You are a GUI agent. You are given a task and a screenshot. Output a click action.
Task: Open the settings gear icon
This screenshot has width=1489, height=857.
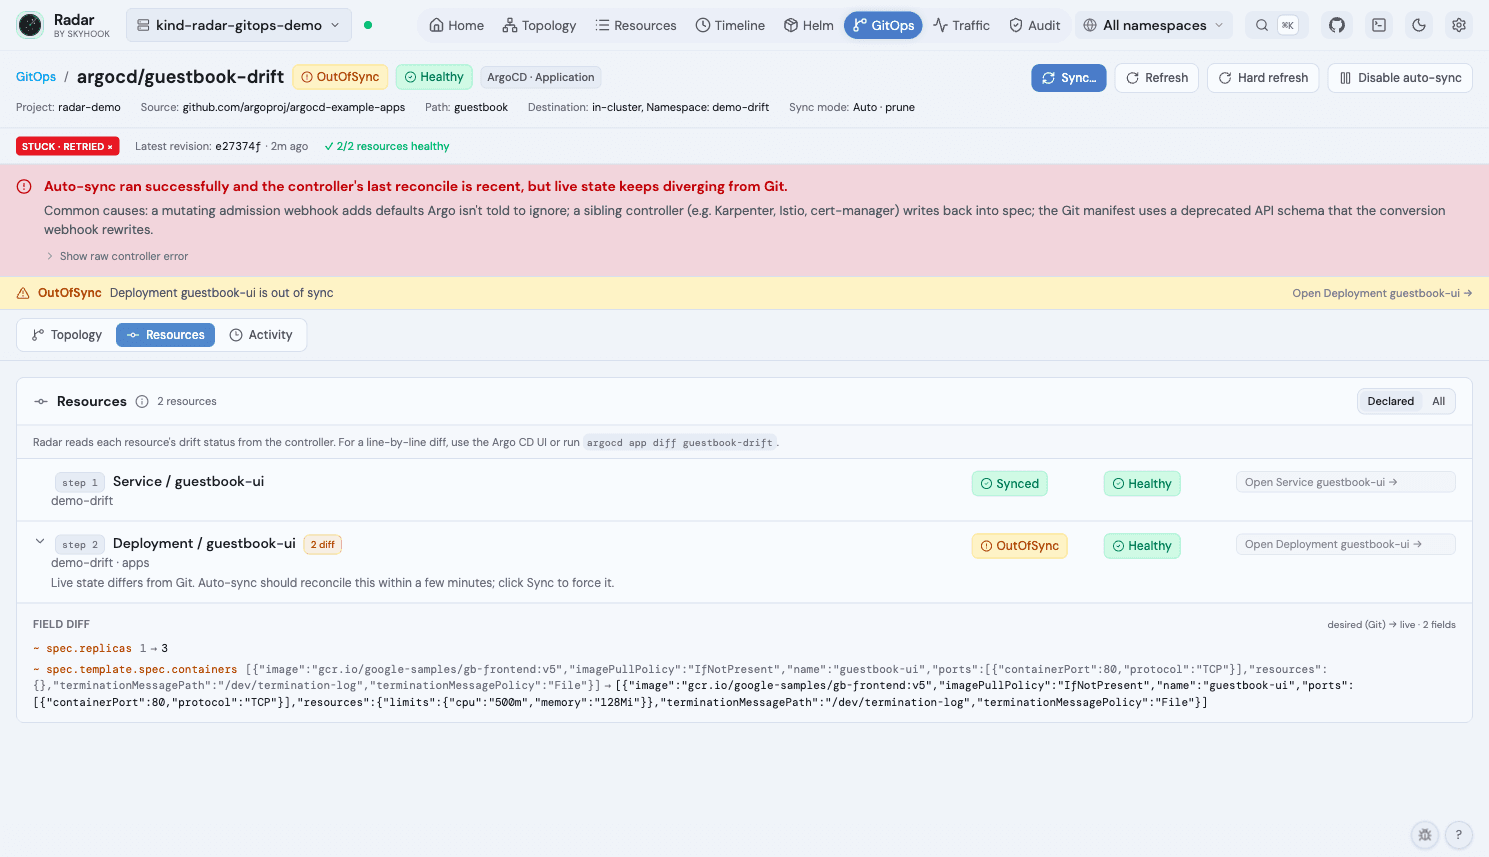(x=1459, y=25)
